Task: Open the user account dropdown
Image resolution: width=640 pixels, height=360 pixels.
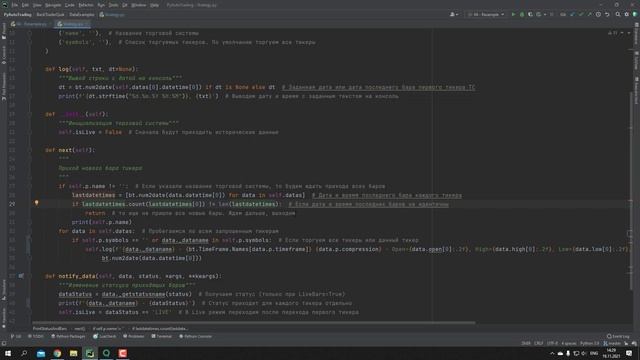Action: coord(453,14)
